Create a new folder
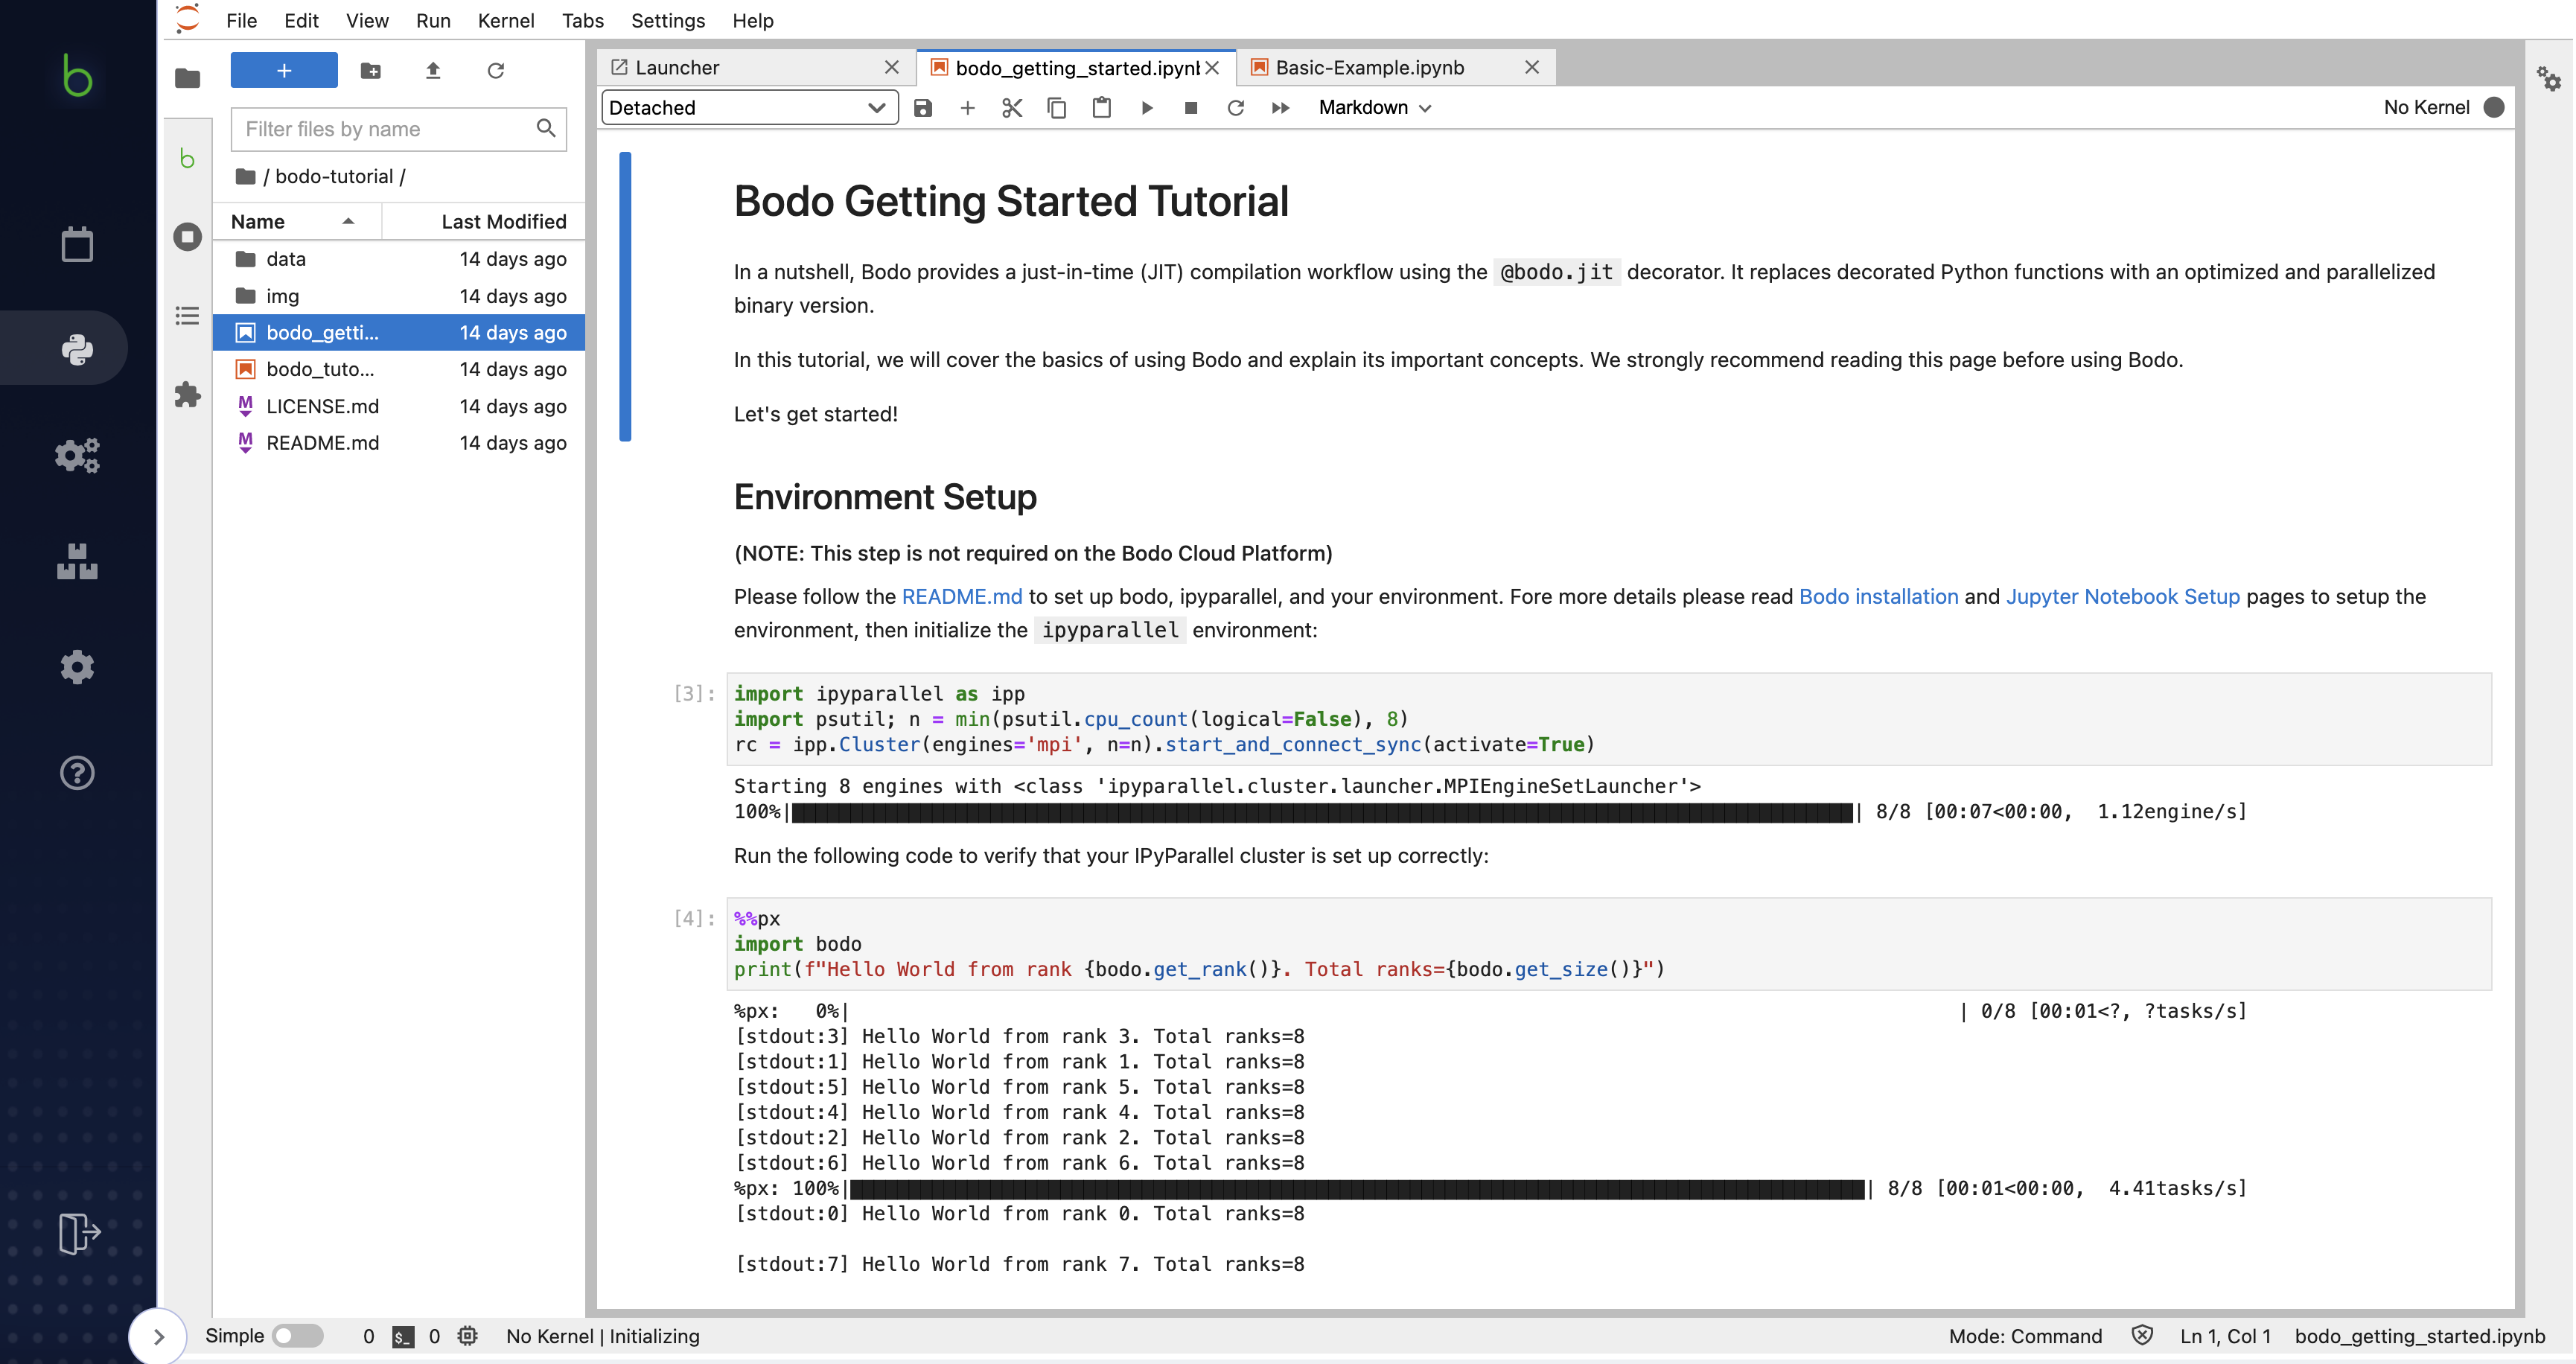Viewport: 2576px width, 1364px height. point(370,70)
